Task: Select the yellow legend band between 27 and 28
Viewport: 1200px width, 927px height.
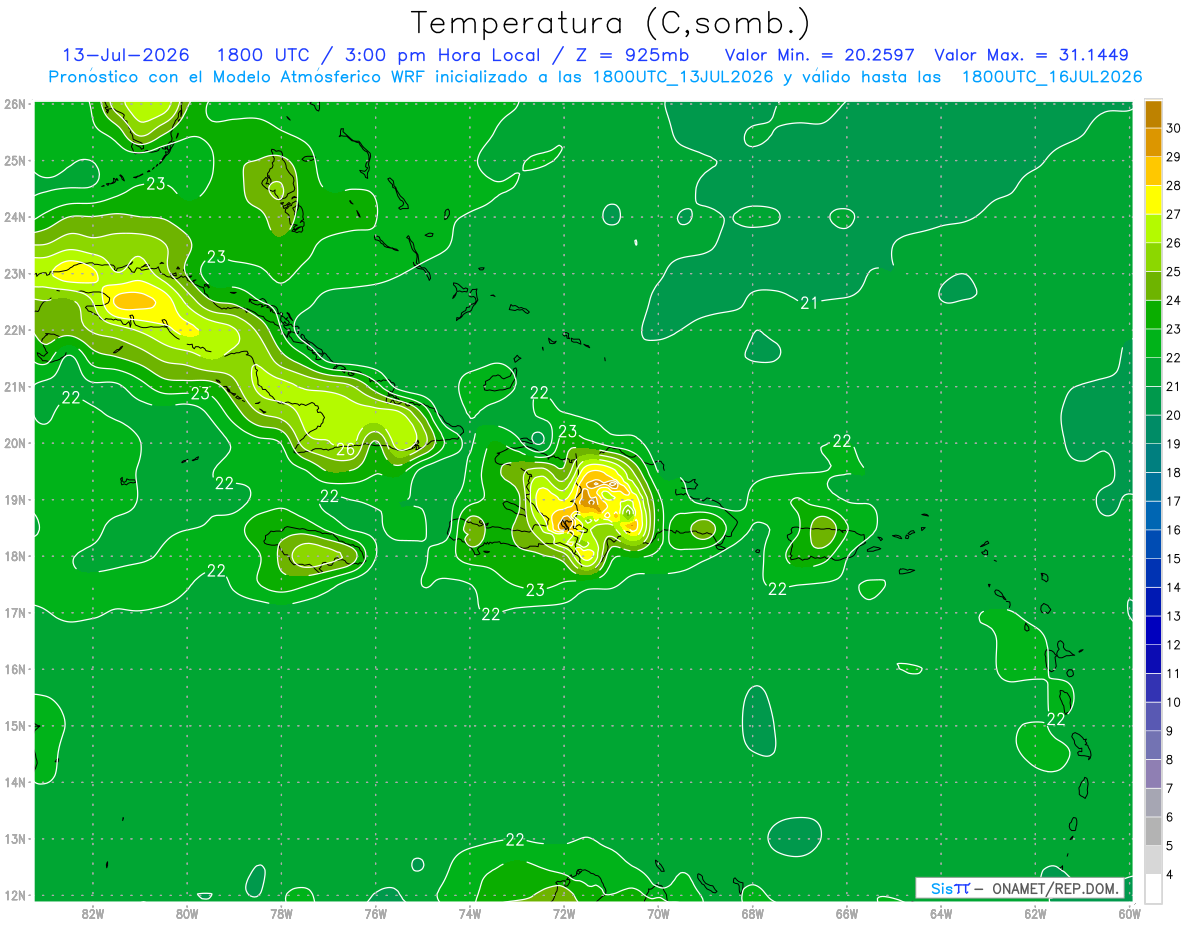Action: 1153,200
